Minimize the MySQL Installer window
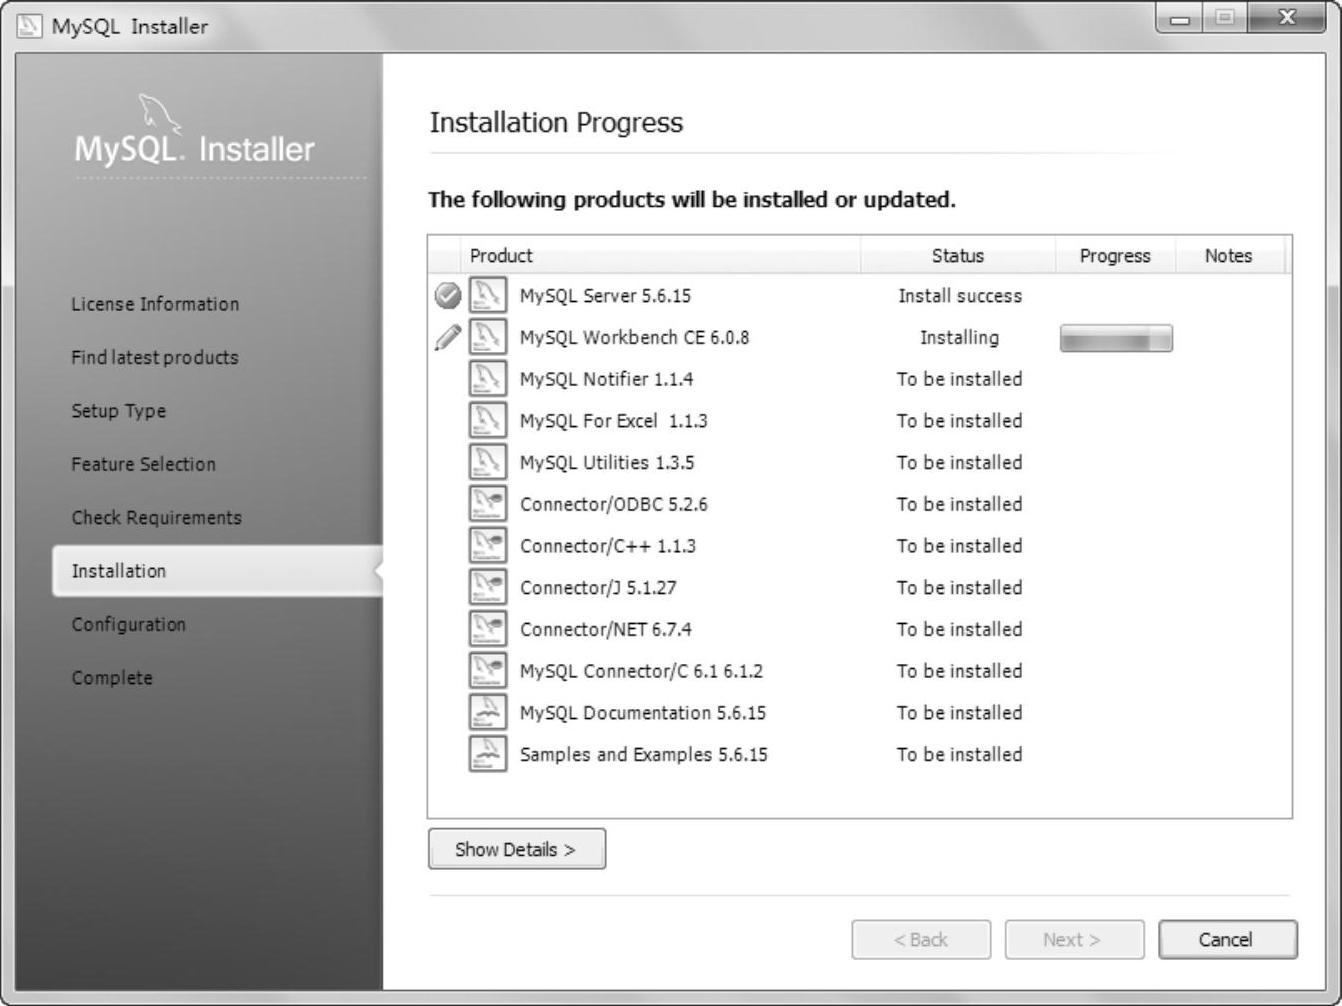1342x1006 pixels. pyautogui.click(x=1181, y=19)
